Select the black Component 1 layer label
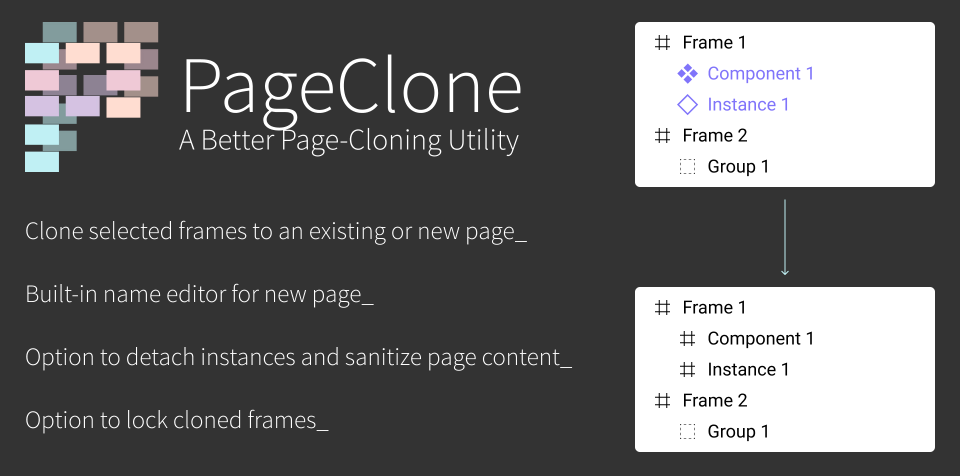 (761, 338)
